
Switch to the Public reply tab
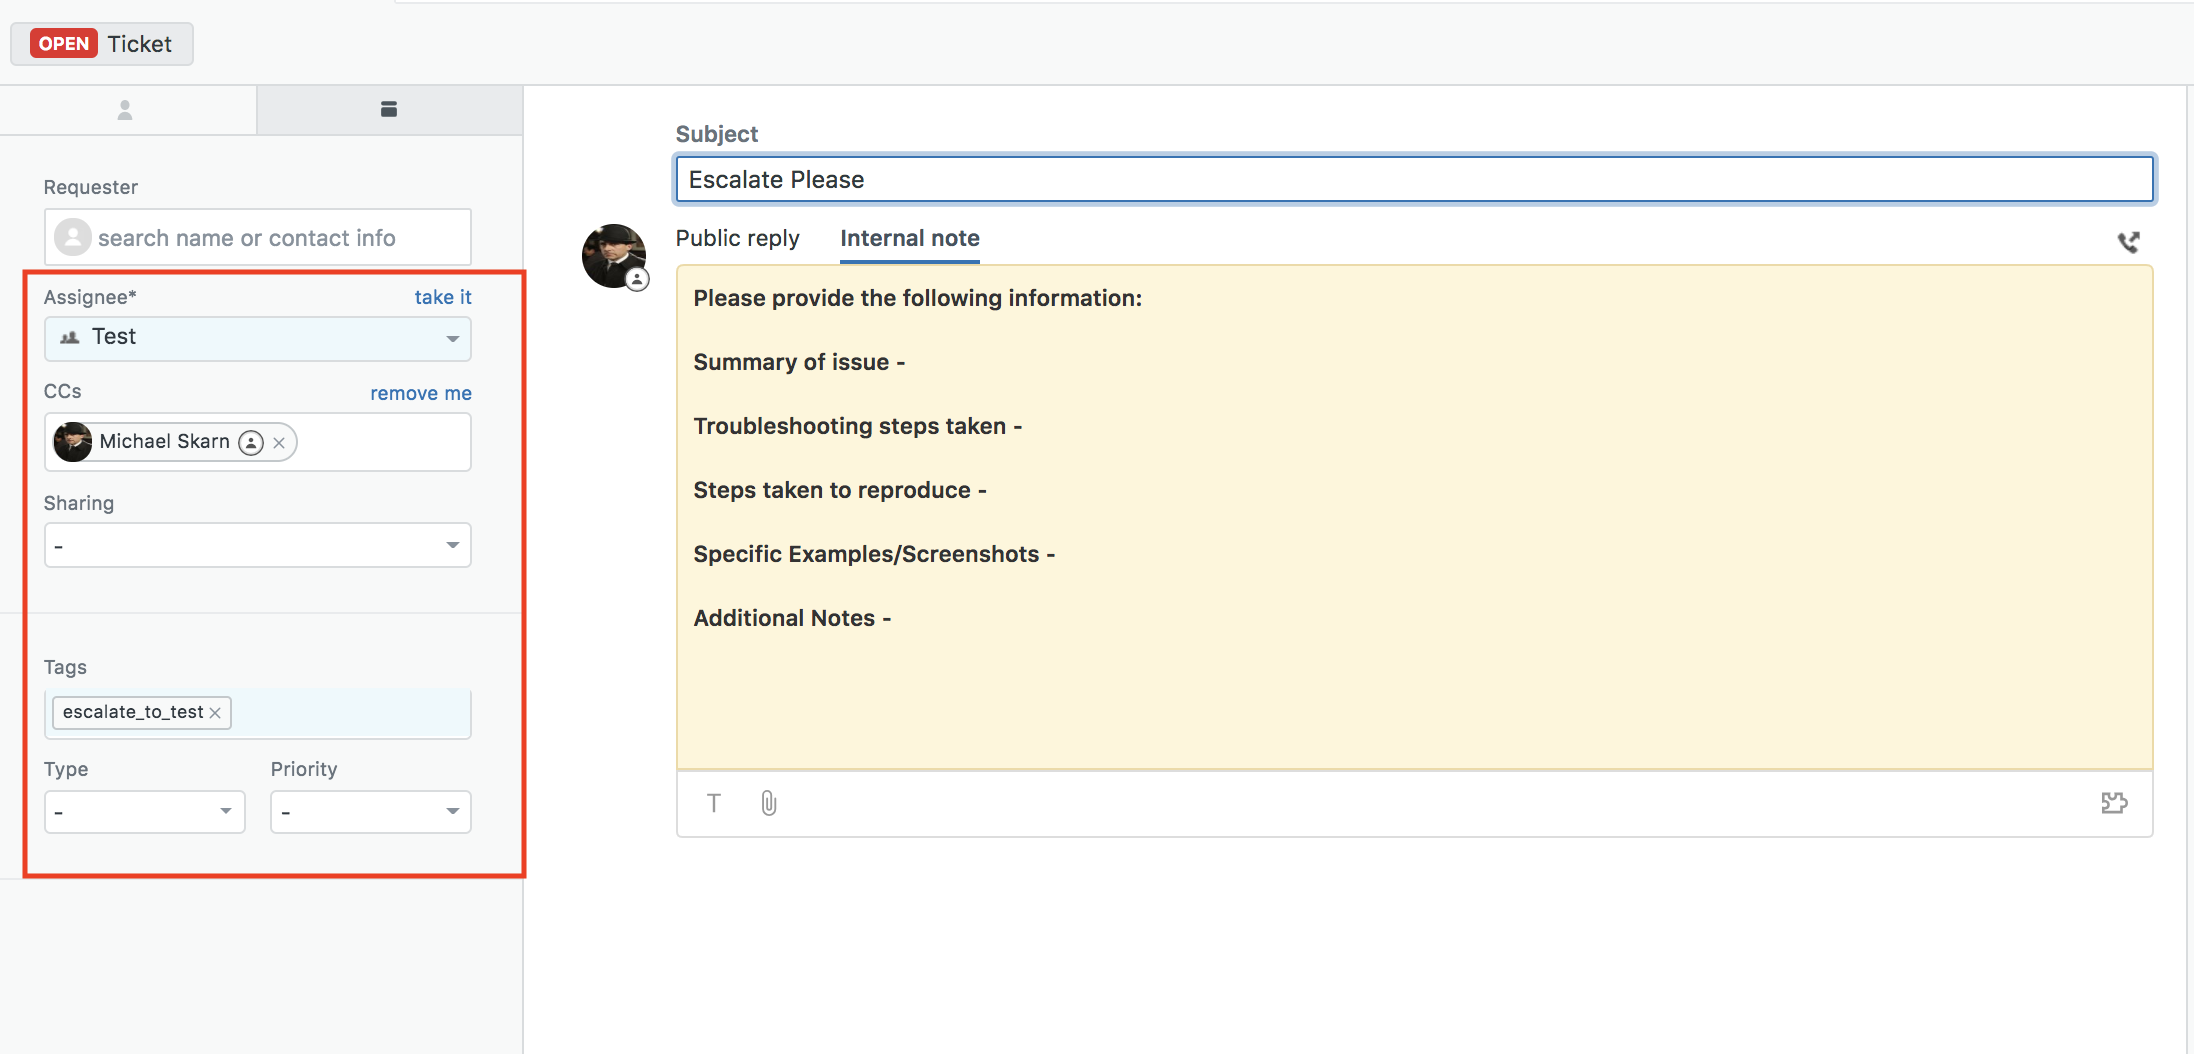(x=737, y=238)
